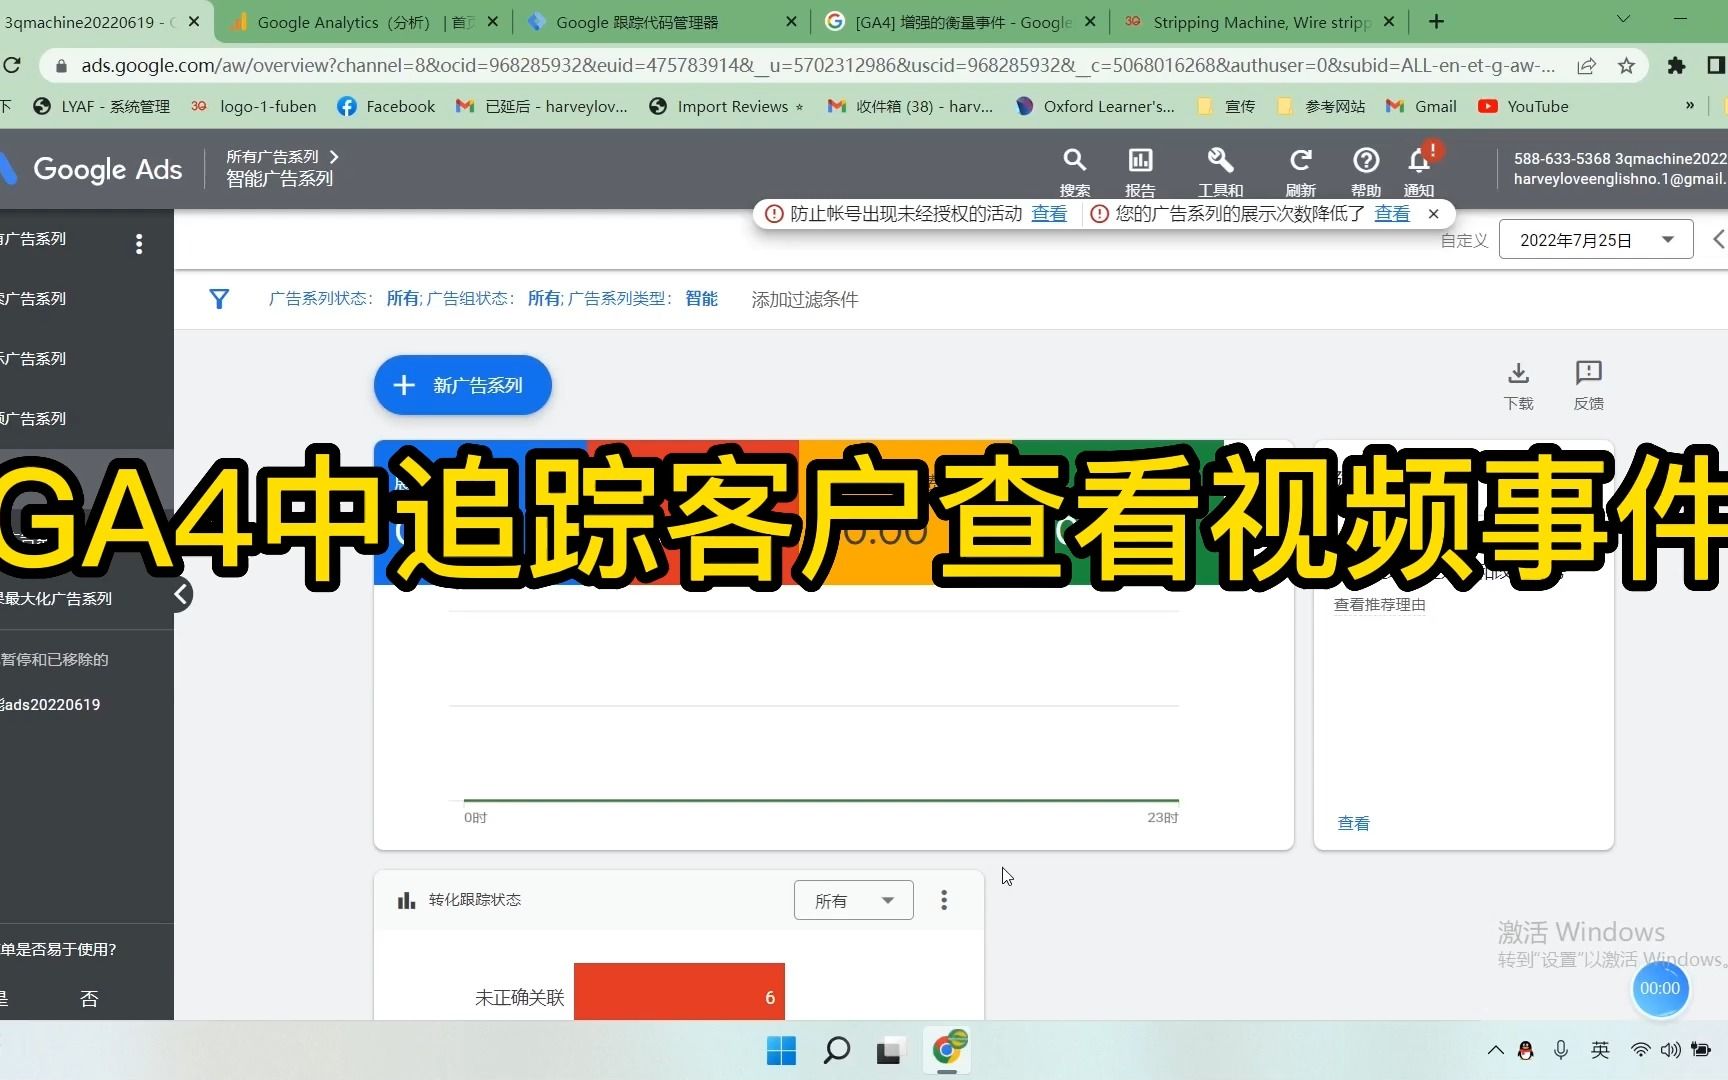
Task: Select 最大化广告系列 in sidebar
Action: (x=87, y=599)
